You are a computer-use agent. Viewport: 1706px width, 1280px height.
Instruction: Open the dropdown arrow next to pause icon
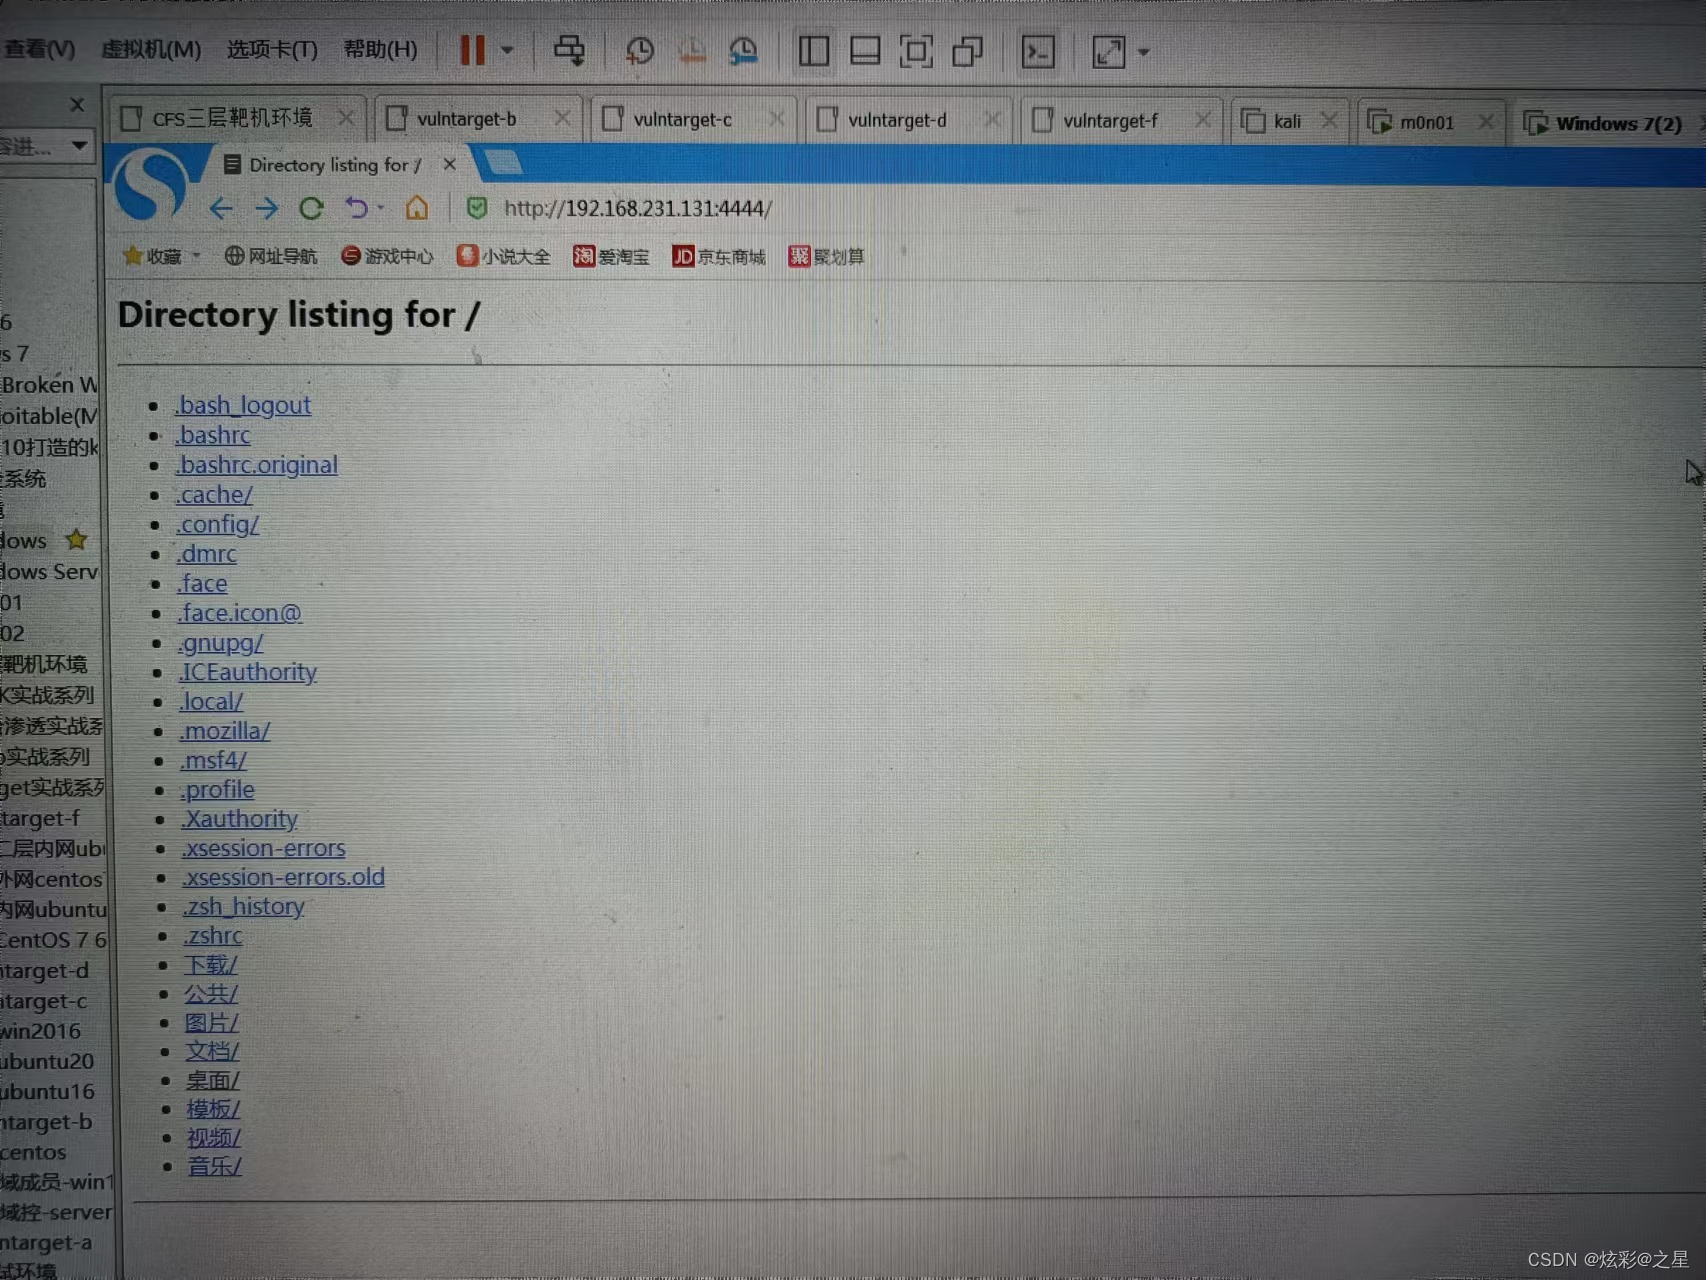[507, 50]
